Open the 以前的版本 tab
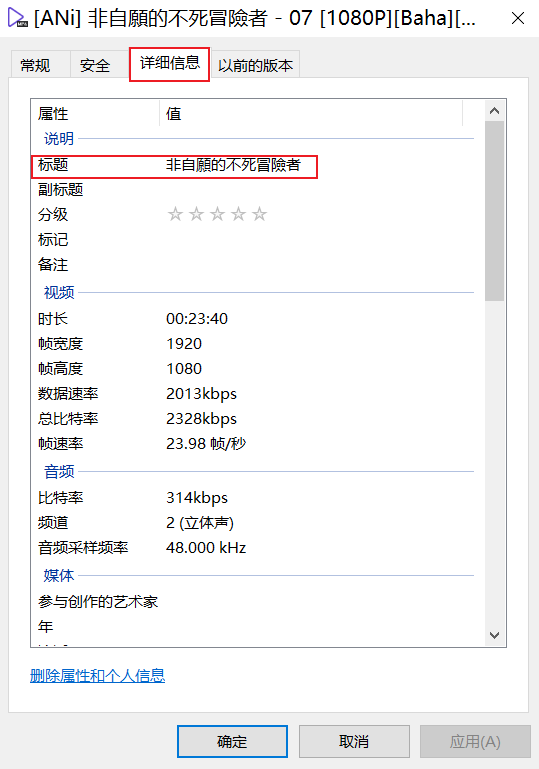Viewport: 539px width, 769px height. click(255, 65)
